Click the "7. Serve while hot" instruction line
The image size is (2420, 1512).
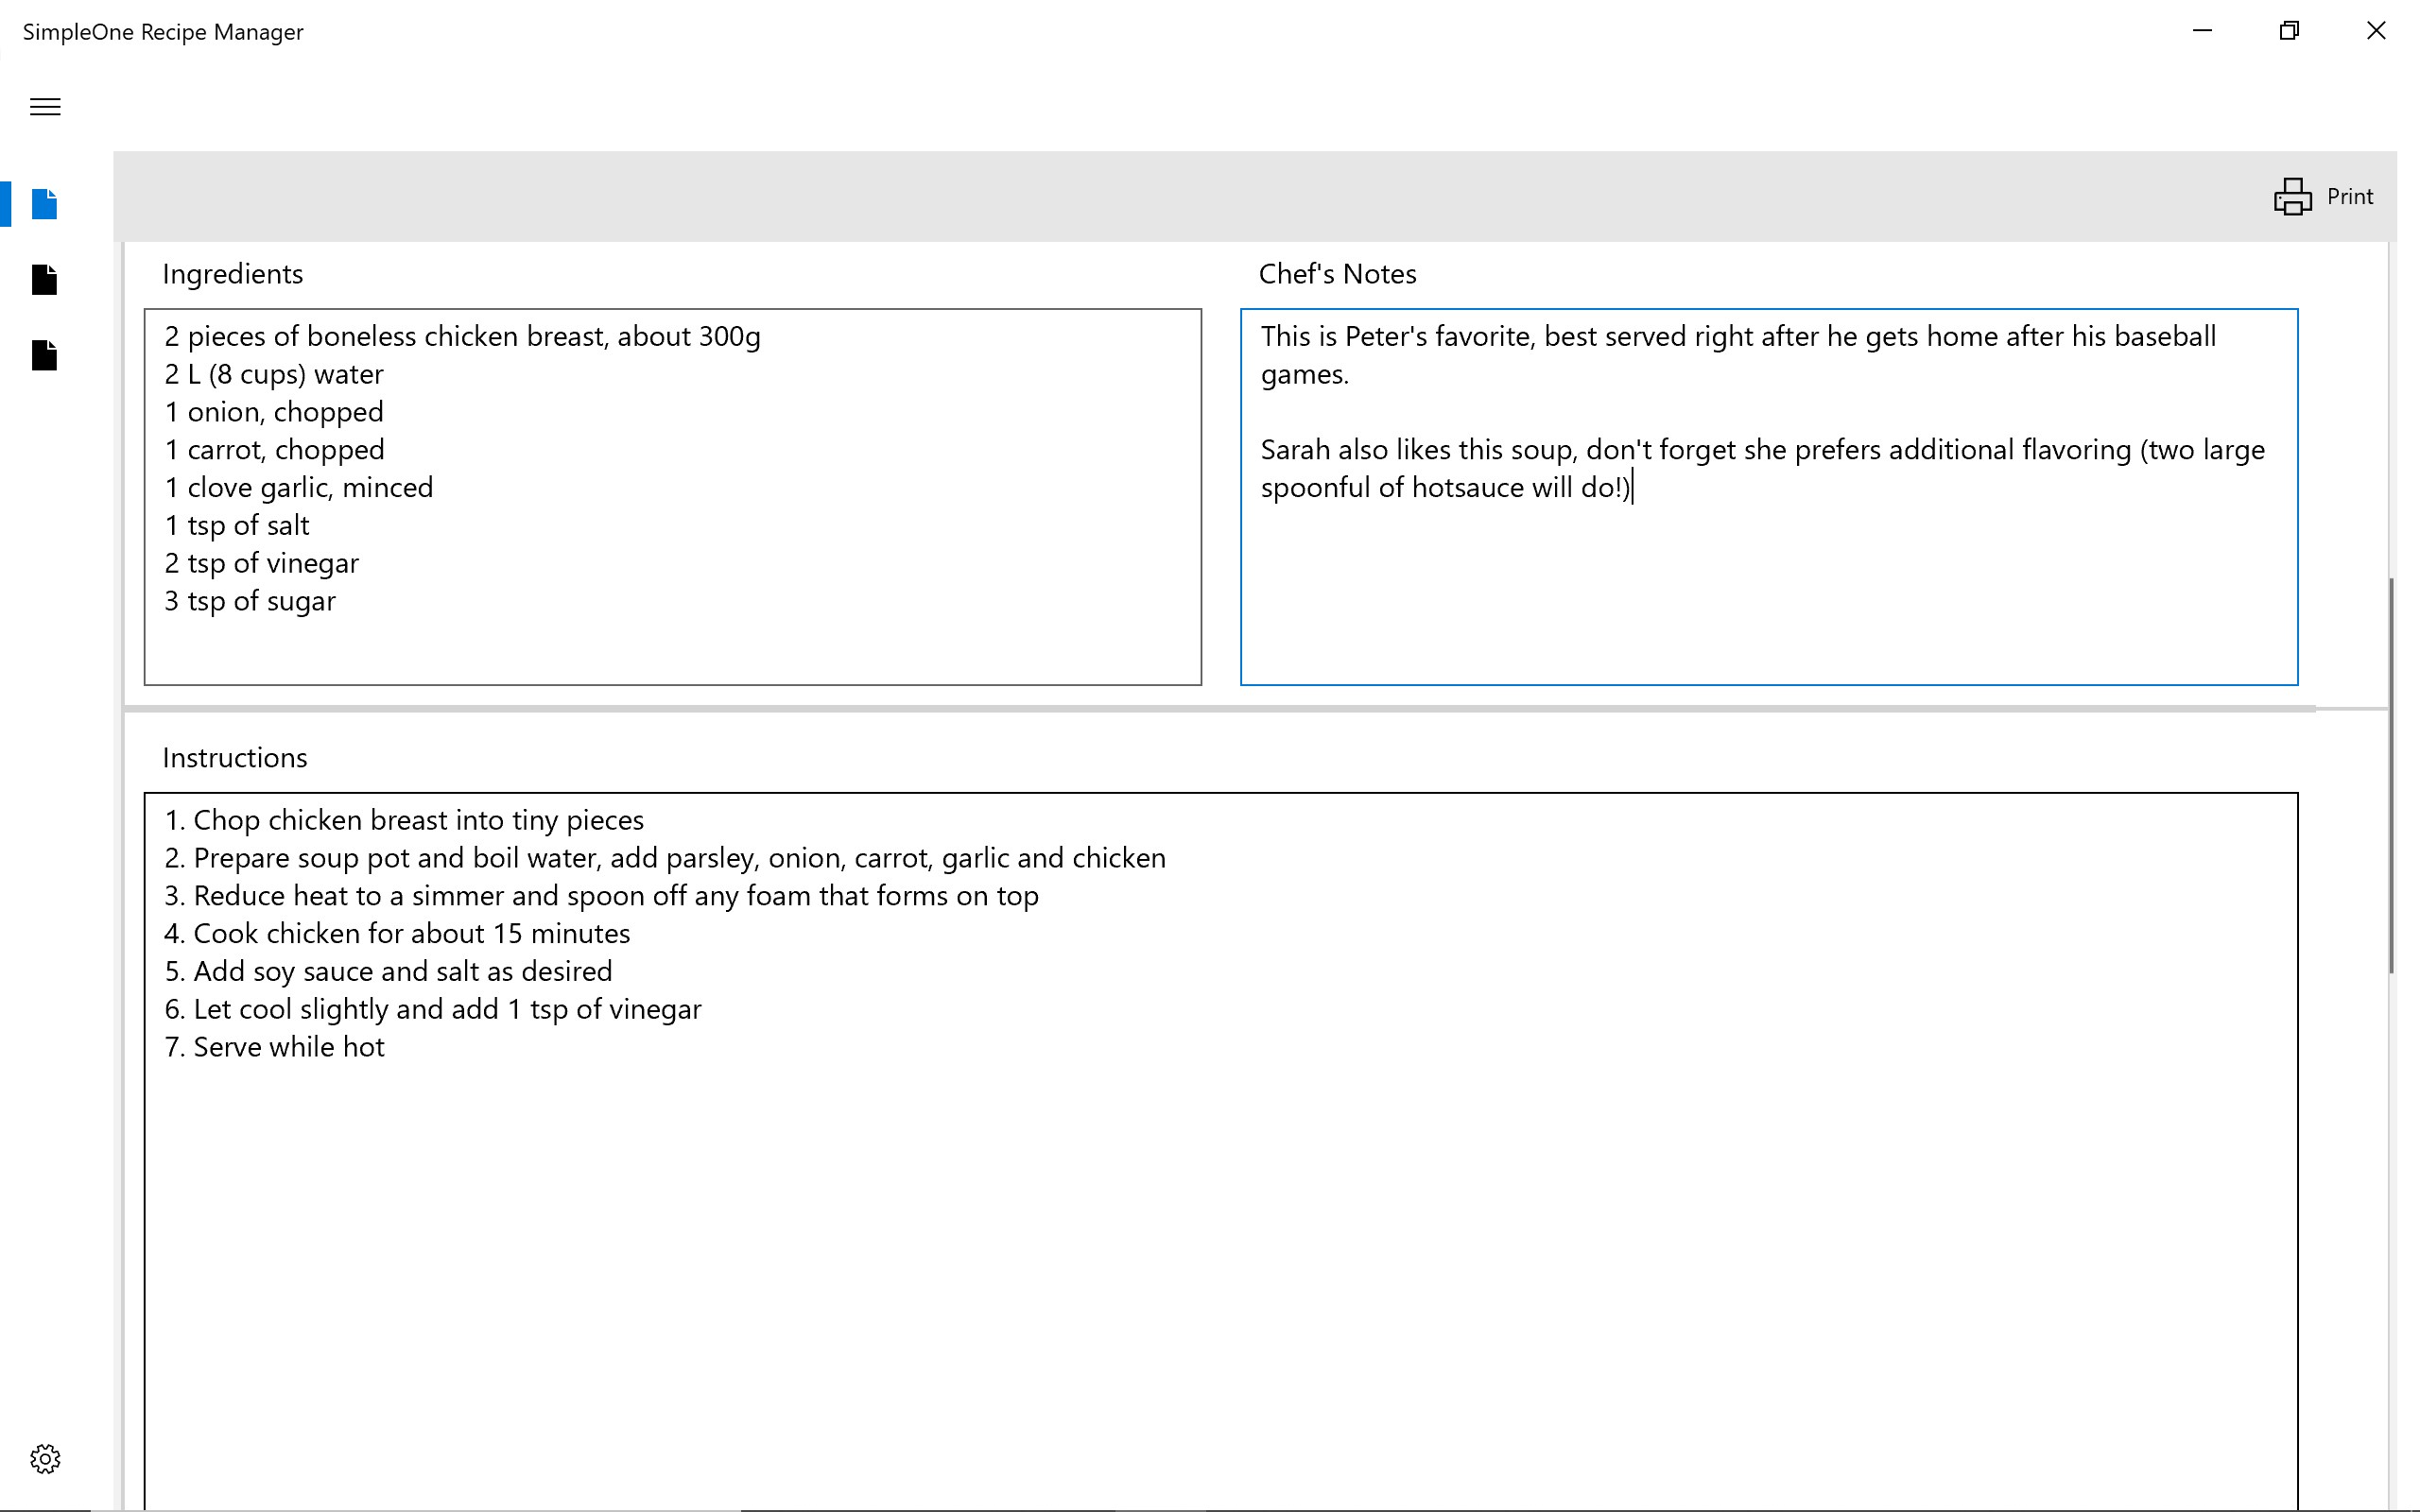click(x=275, y=1047)
